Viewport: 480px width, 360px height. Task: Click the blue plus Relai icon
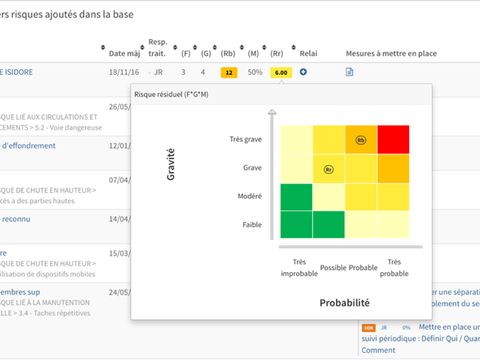tap(303, 72)
